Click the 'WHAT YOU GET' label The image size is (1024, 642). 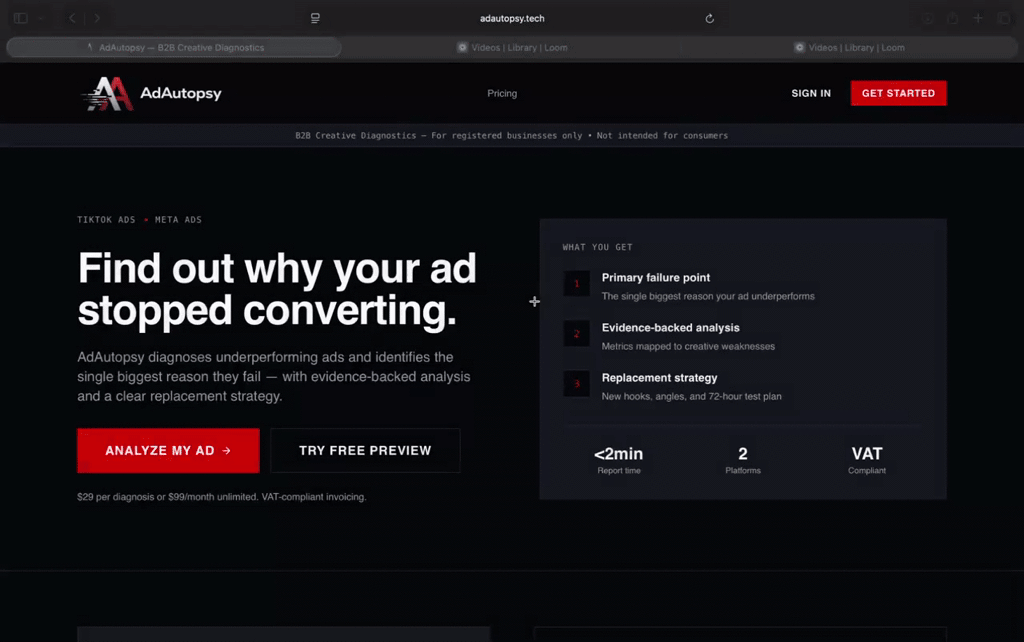point(598,248)
